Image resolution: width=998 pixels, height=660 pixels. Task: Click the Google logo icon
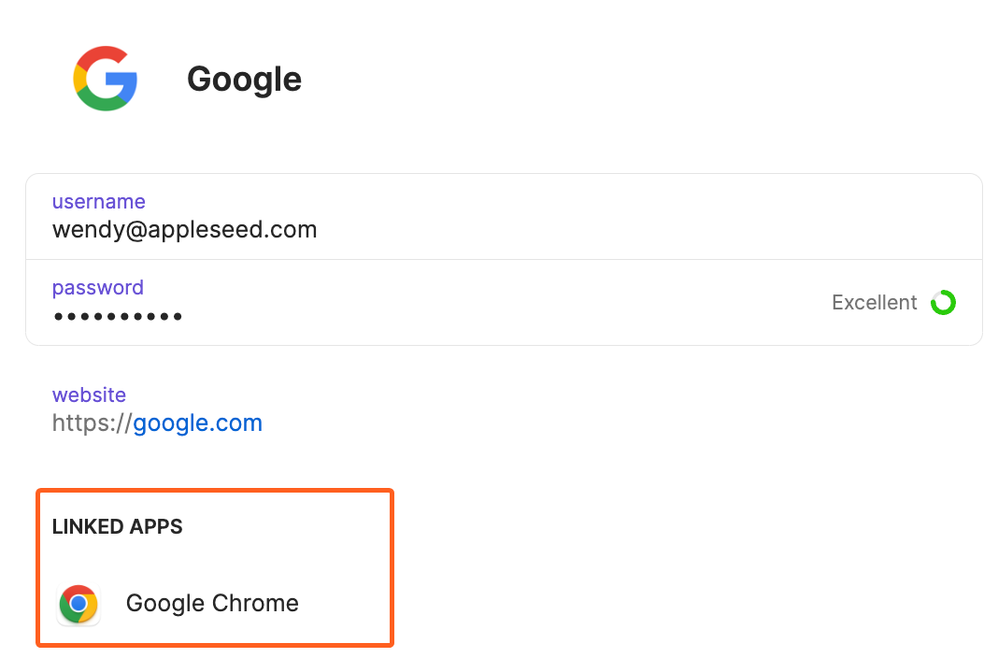click(x=105, y=78)
